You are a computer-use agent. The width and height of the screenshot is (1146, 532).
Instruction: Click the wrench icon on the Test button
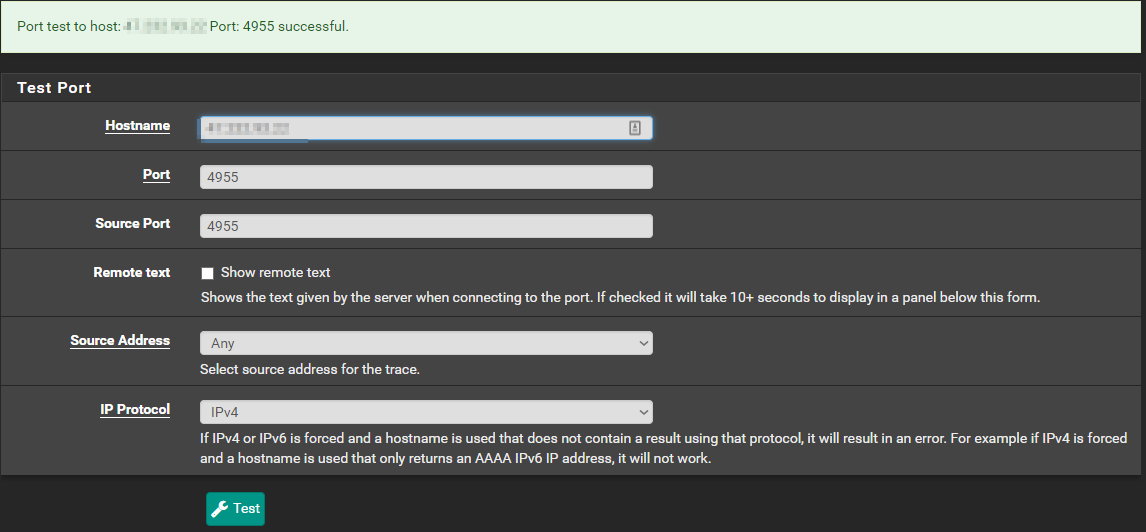click(x=220, y=509)
